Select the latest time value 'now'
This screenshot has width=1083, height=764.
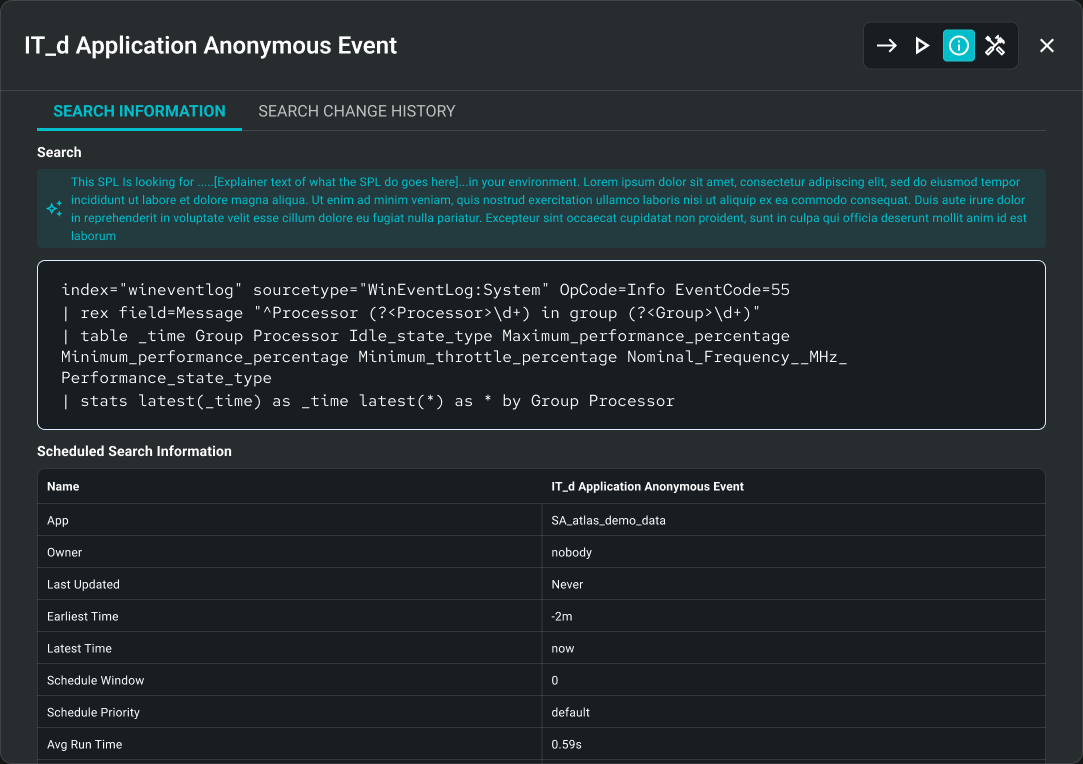[x=563, y=648]
